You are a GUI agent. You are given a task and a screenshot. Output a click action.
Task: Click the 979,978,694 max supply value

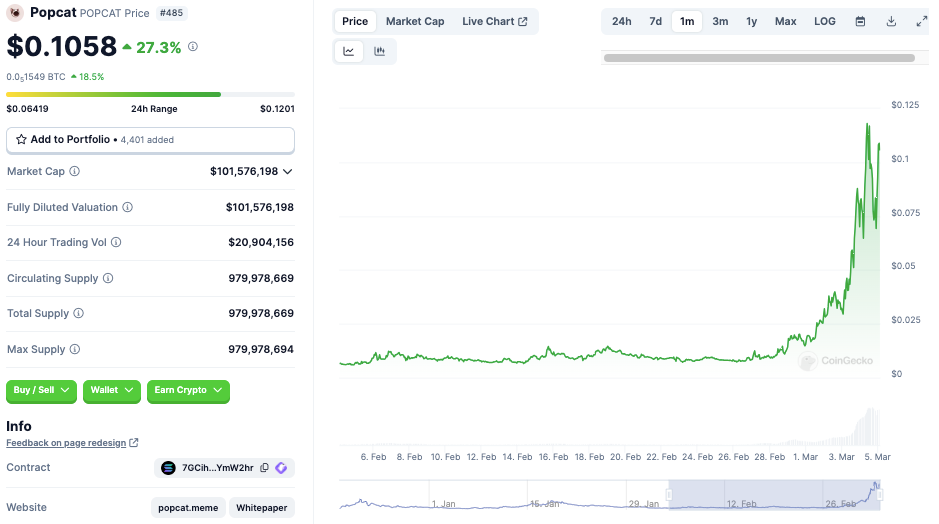(x=261, y=349)
